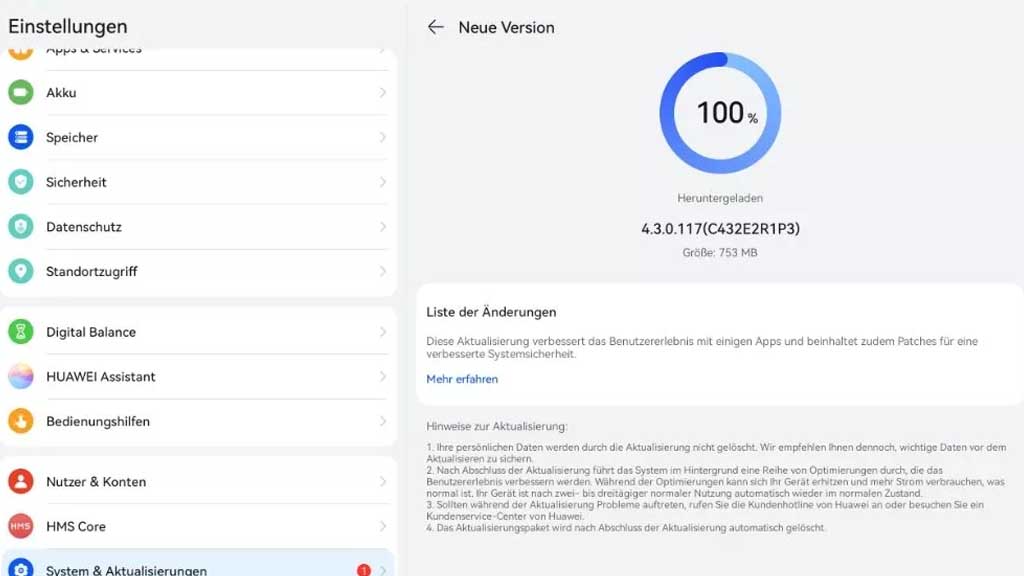Click the red notification badge on System

(363, 570)
